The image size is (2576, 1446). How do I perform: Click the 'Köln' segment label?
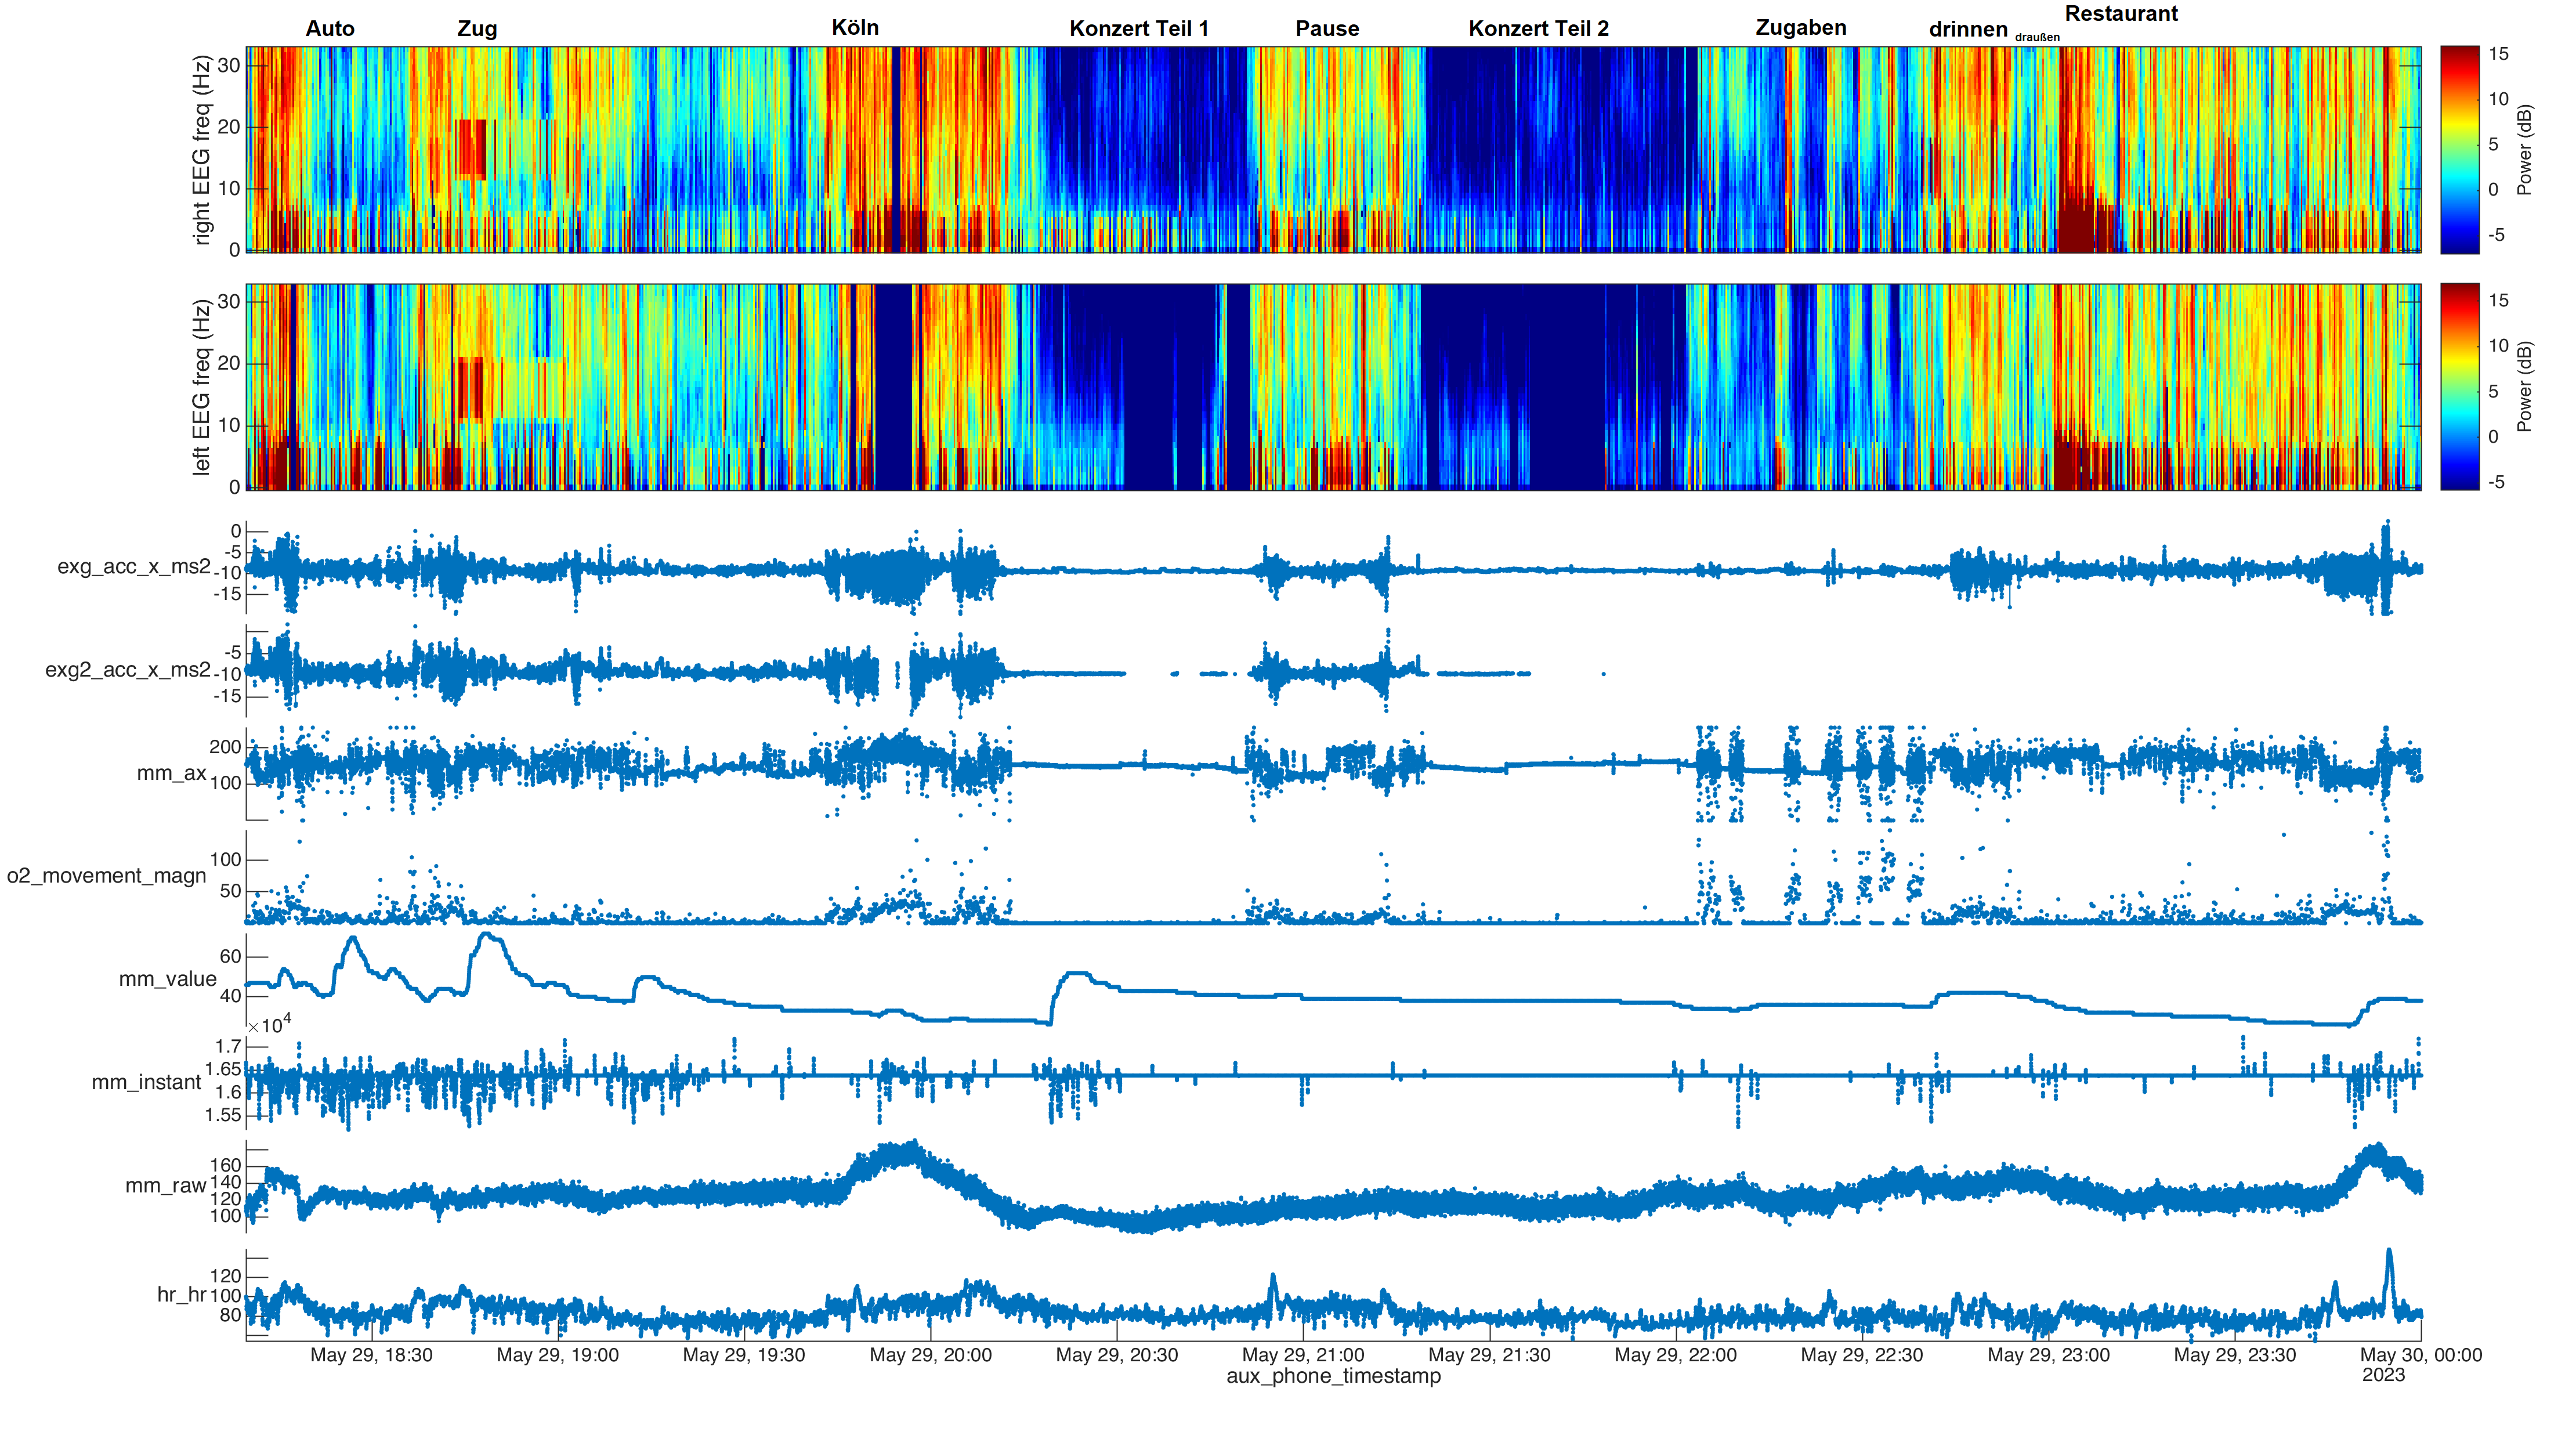pyautogui.click(x=855, y=28)
